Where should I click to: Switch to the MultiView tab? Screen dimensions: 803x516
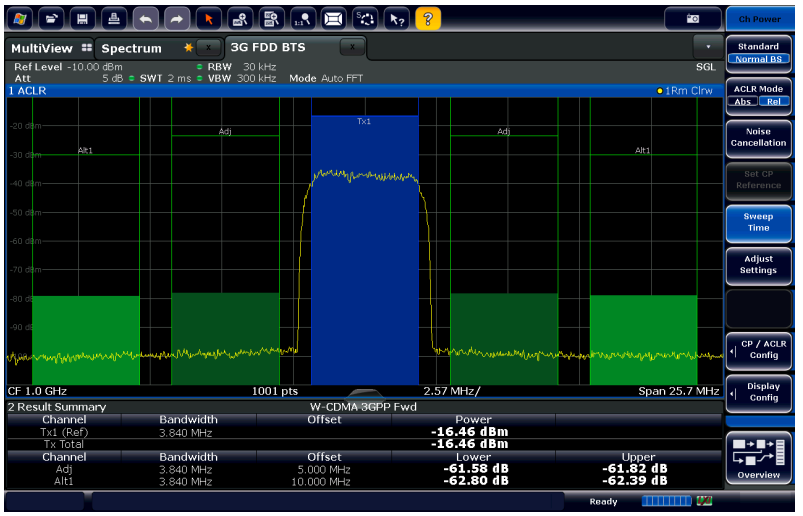pyautogui.click(x=50, y=48)
